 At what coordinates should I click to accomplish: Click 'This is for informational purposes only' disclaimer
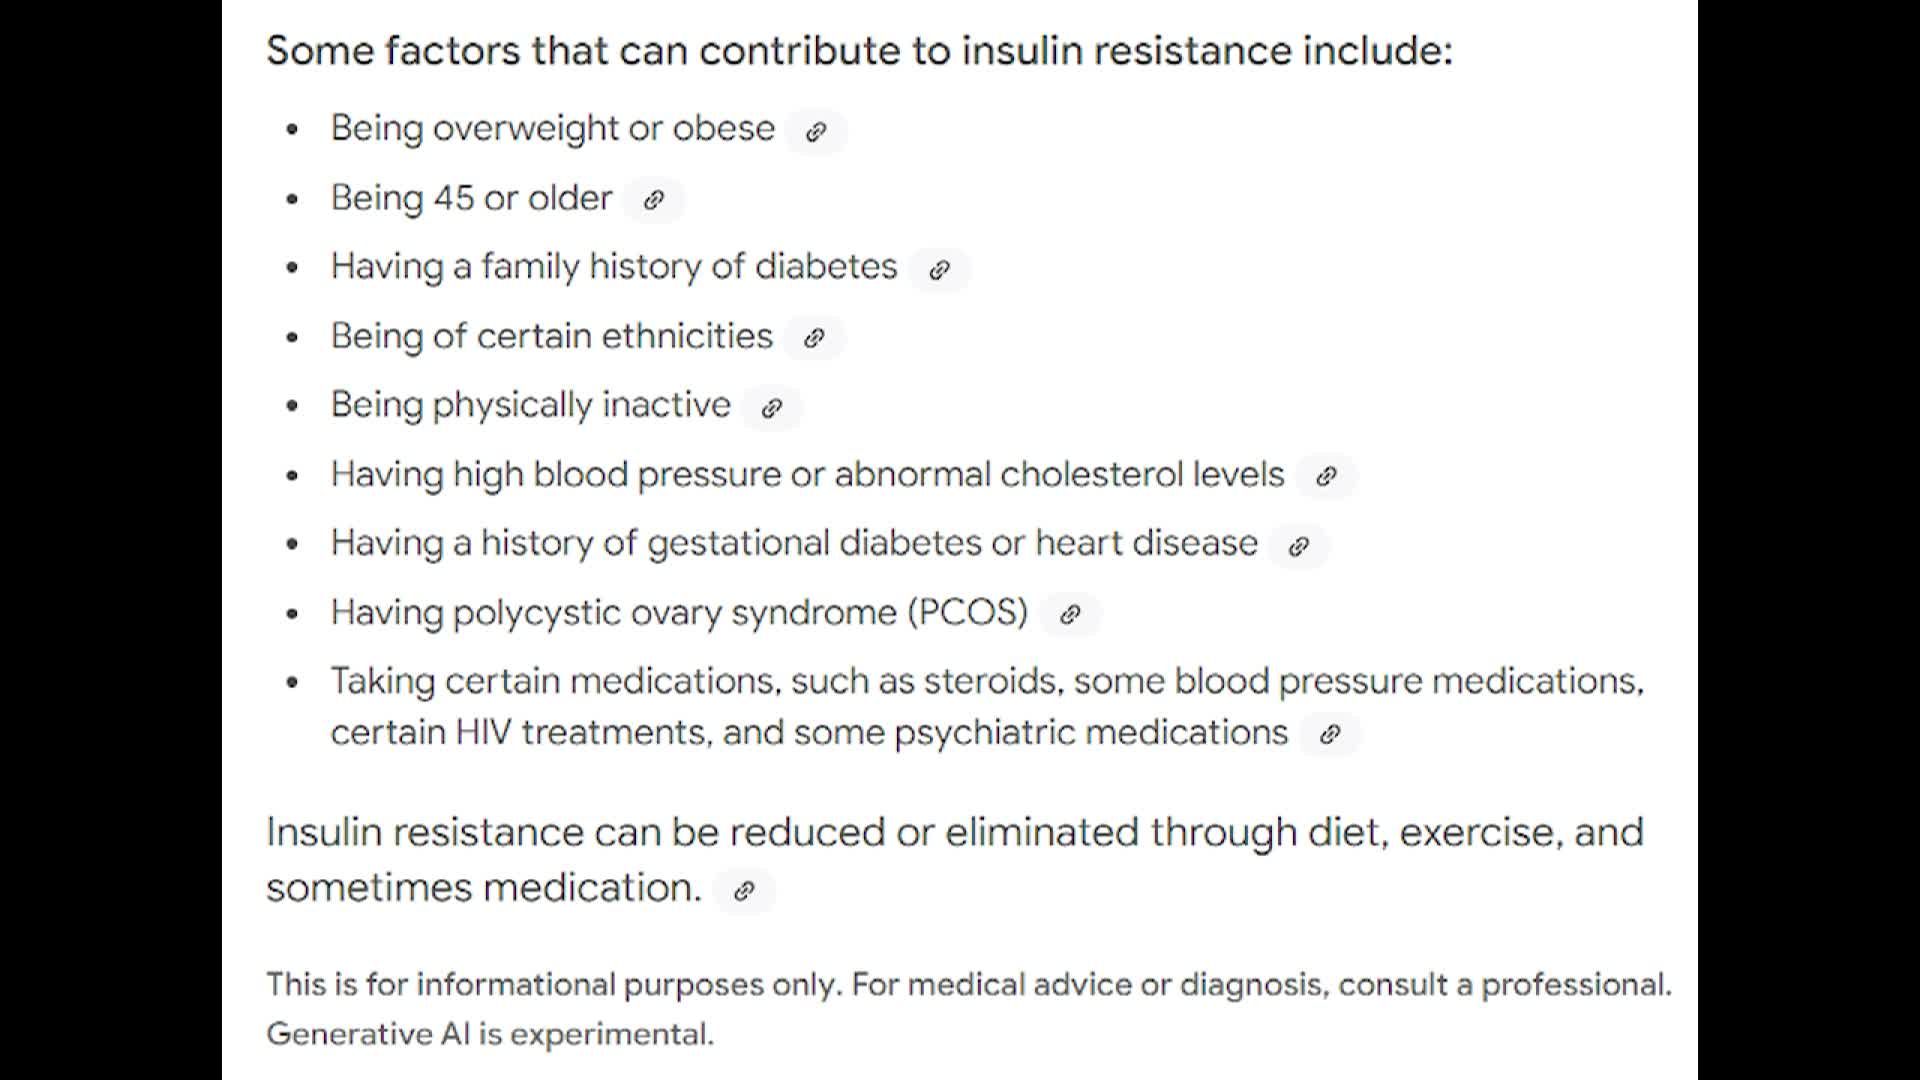coord(969,984)
